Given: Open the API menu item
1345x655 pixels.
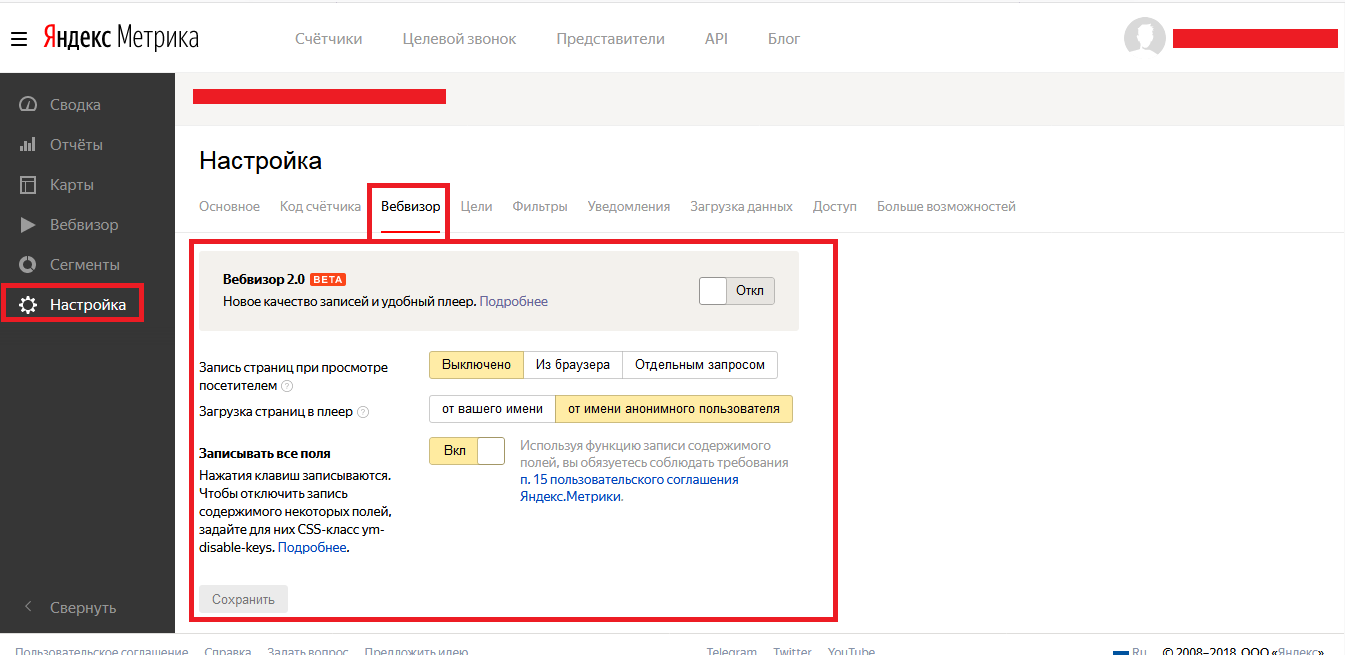Looking at the screenshot, I should pos(716,39).
